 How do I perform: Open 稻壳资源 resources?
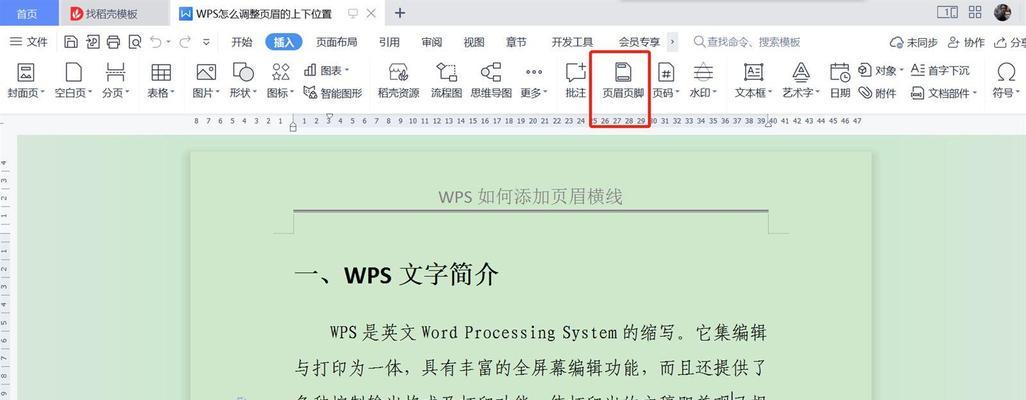(398, 81)
